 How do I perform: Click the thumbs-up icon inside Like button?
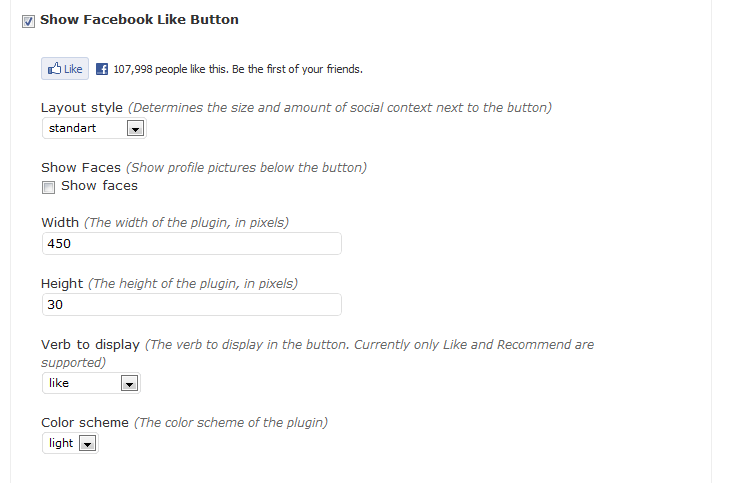54,69
